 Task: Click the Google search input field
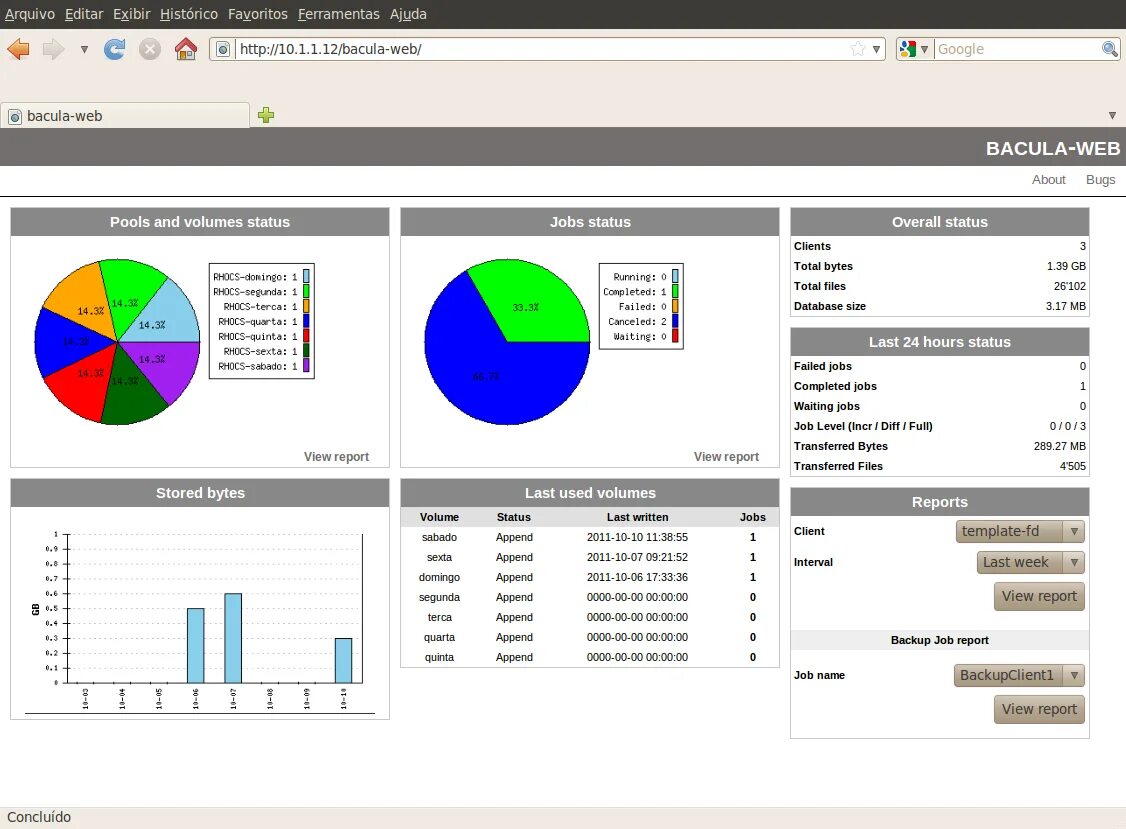point(1017,49)
